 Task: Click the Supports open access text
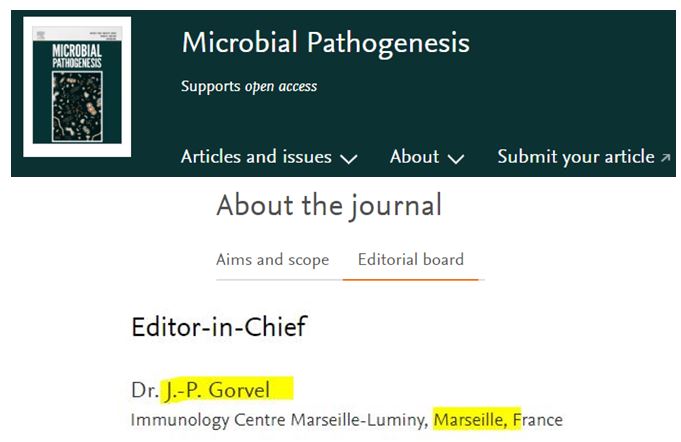[x=249, y=86]
